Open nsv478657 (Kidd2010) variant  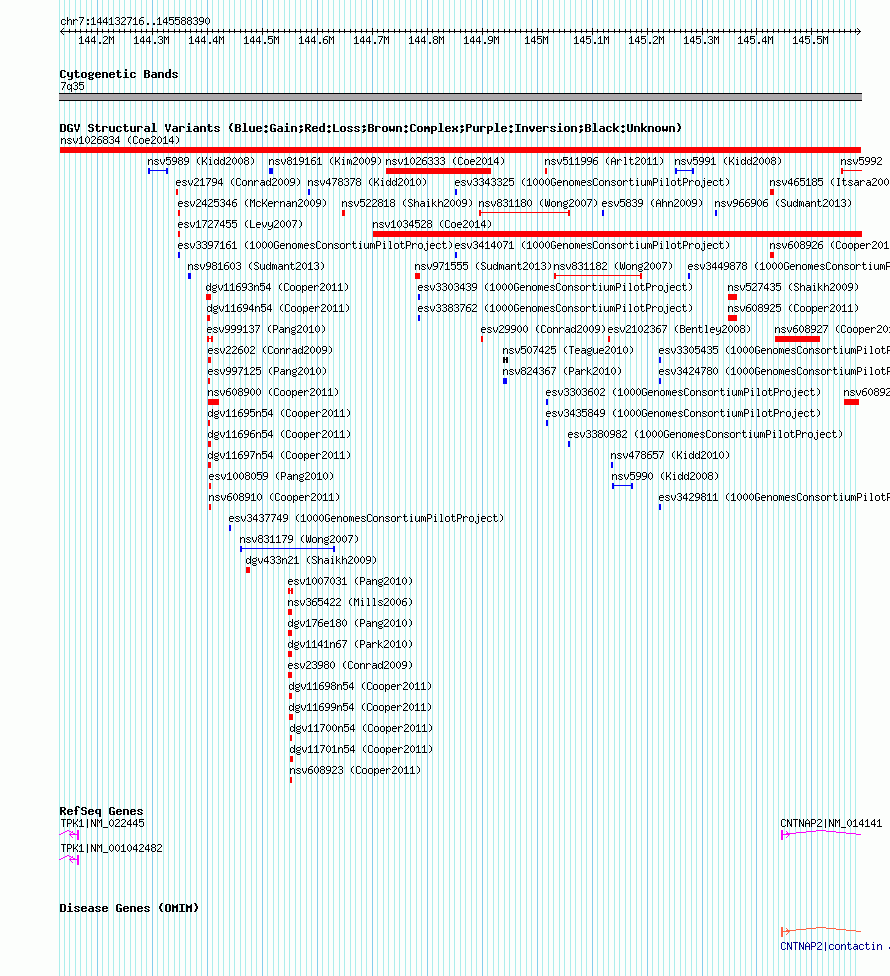(x=670, y=456)
